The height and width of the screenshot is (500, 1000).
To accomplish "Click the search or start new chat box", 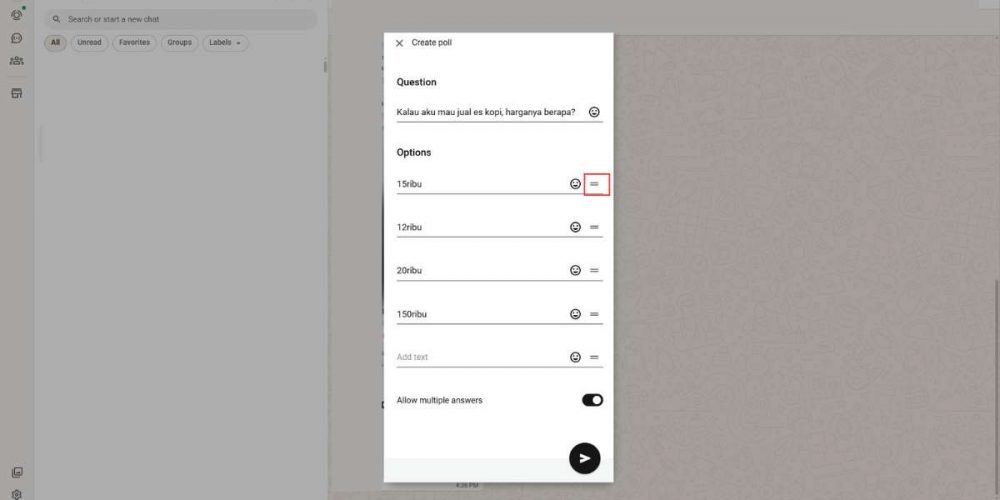I will tap(180, 19).
